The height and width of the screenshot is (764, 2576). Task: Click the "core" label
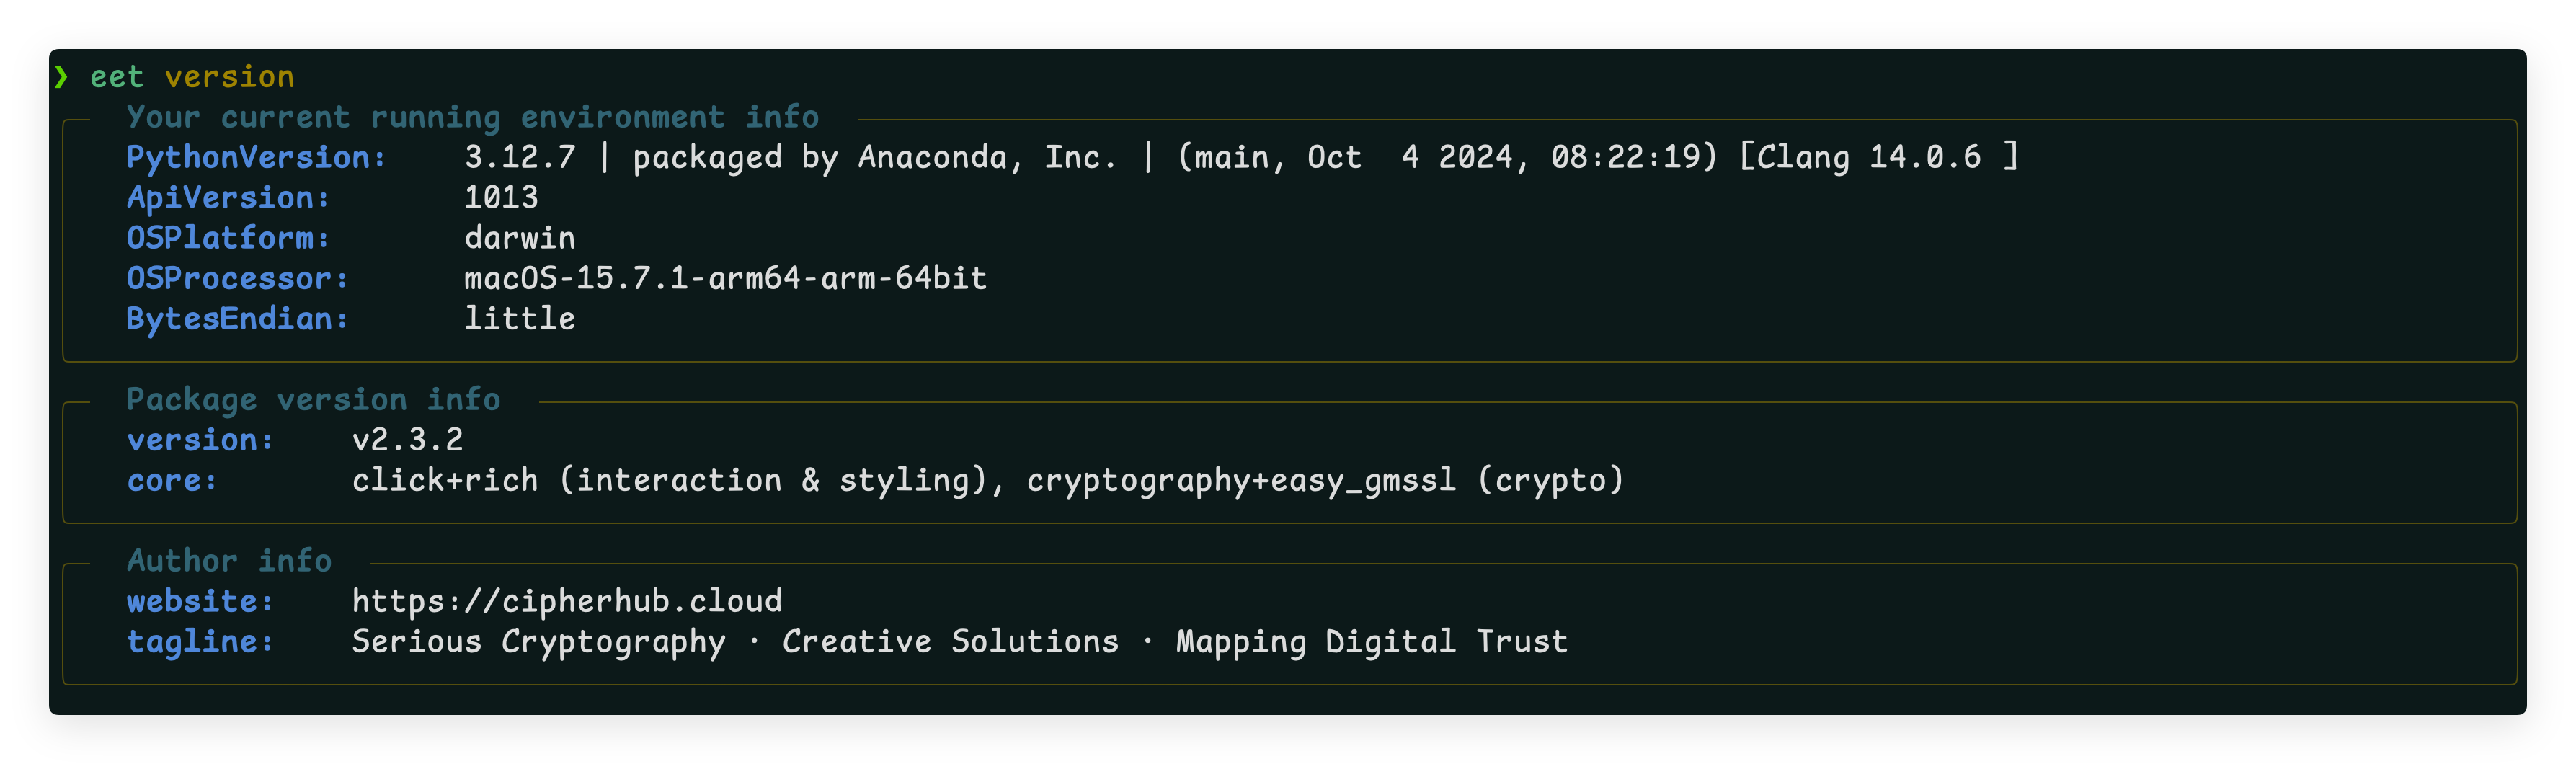click(171, 480)
